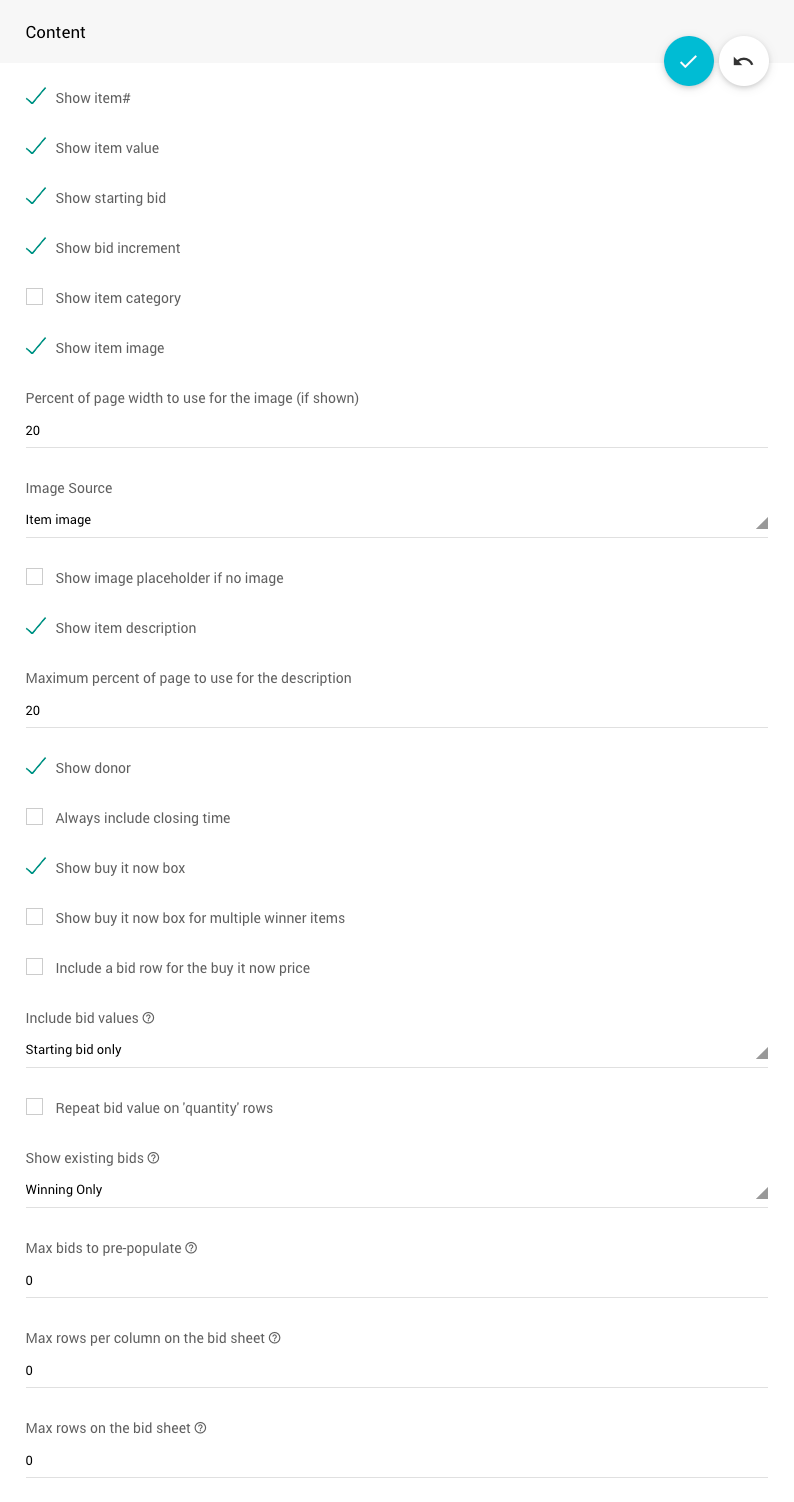
Task: Click help icon beside Max bids to pre-populate
Action: [191, 1248]
